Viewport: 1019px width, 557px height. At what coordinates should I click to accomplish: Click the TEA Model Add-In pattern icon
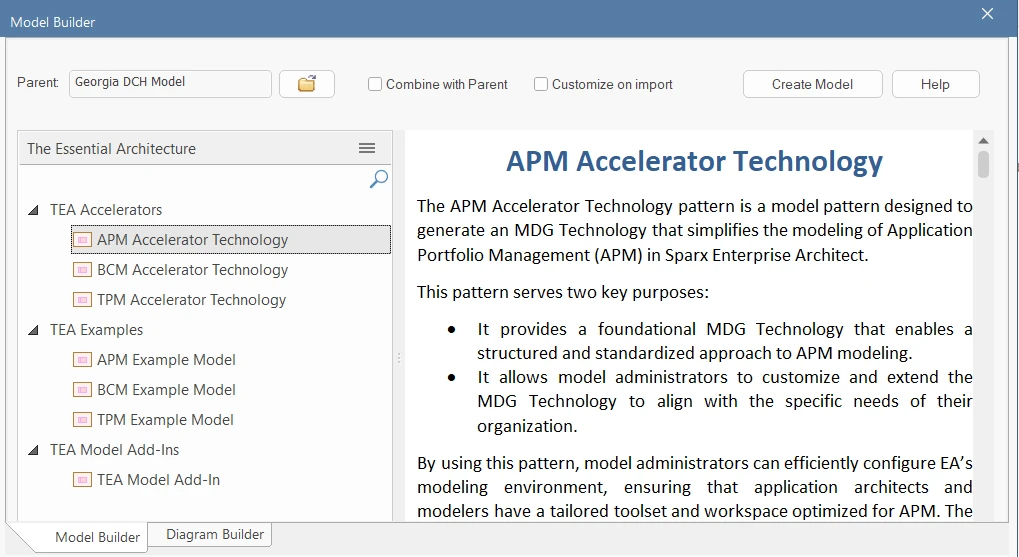[x=82, y=480]
